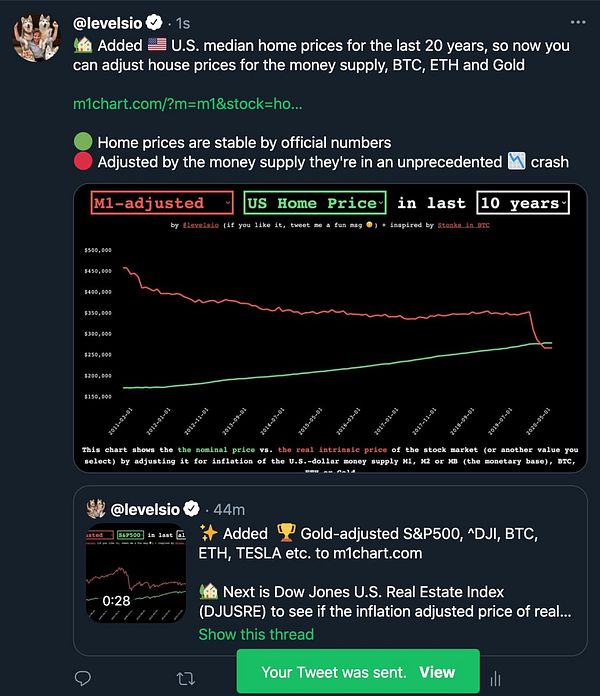Click View on the tweet sent notification

437,672
